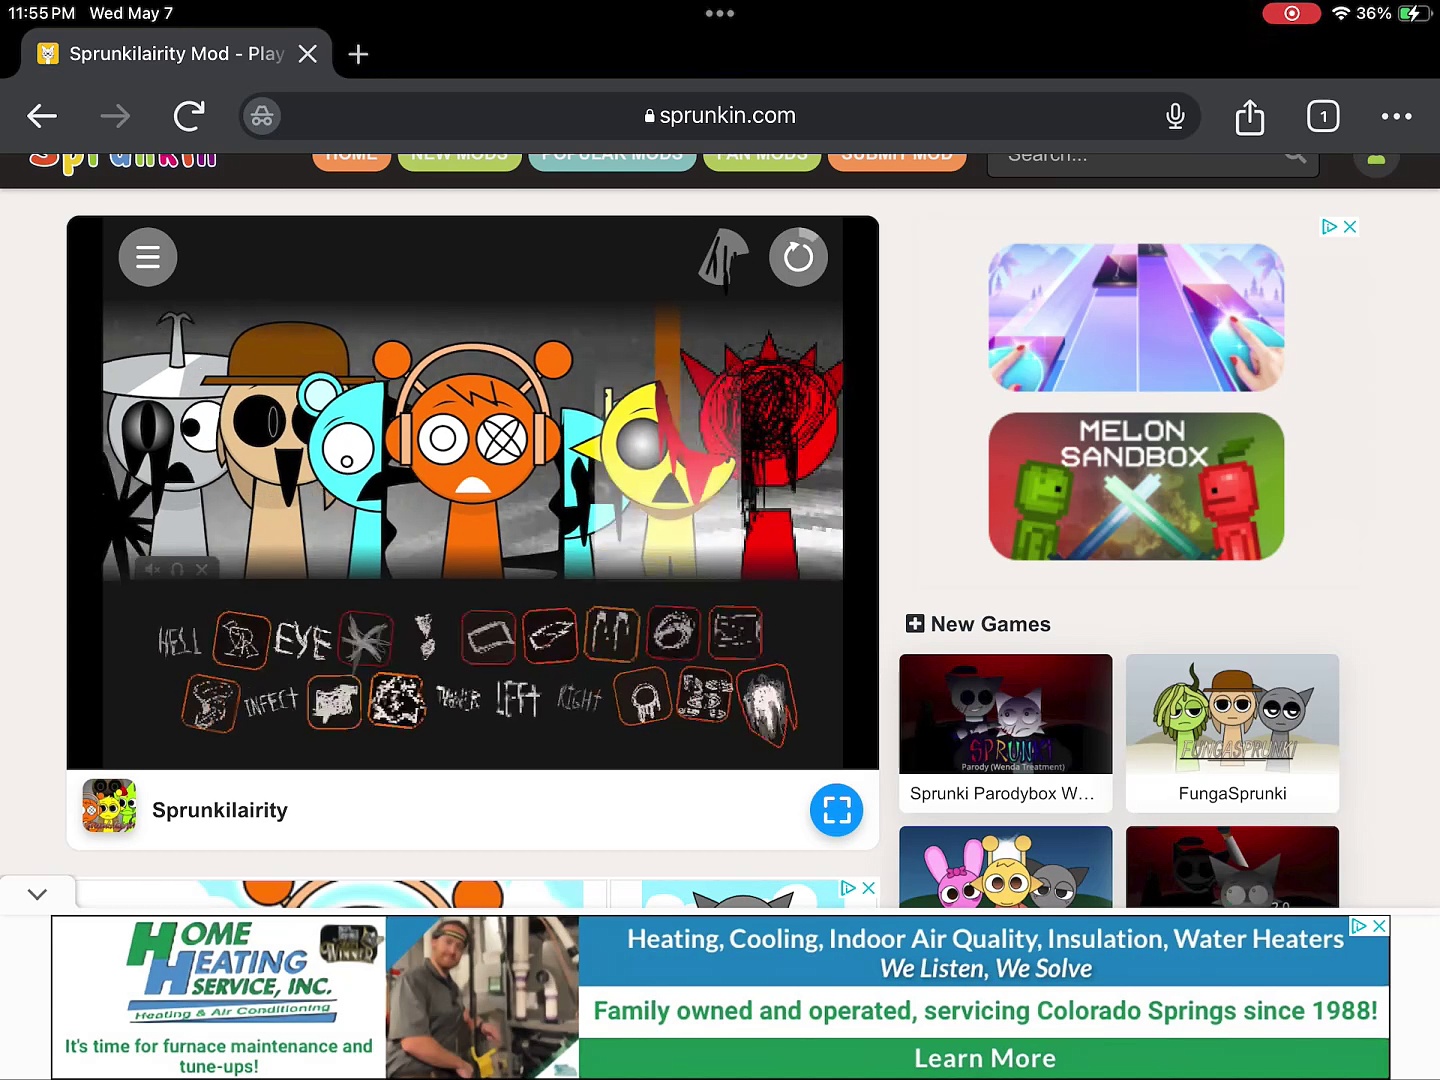Enter fullscreen with the blue expand button
This screenshot has height=1080, width=1440.
pyautogui.click(x=837, y=810)
